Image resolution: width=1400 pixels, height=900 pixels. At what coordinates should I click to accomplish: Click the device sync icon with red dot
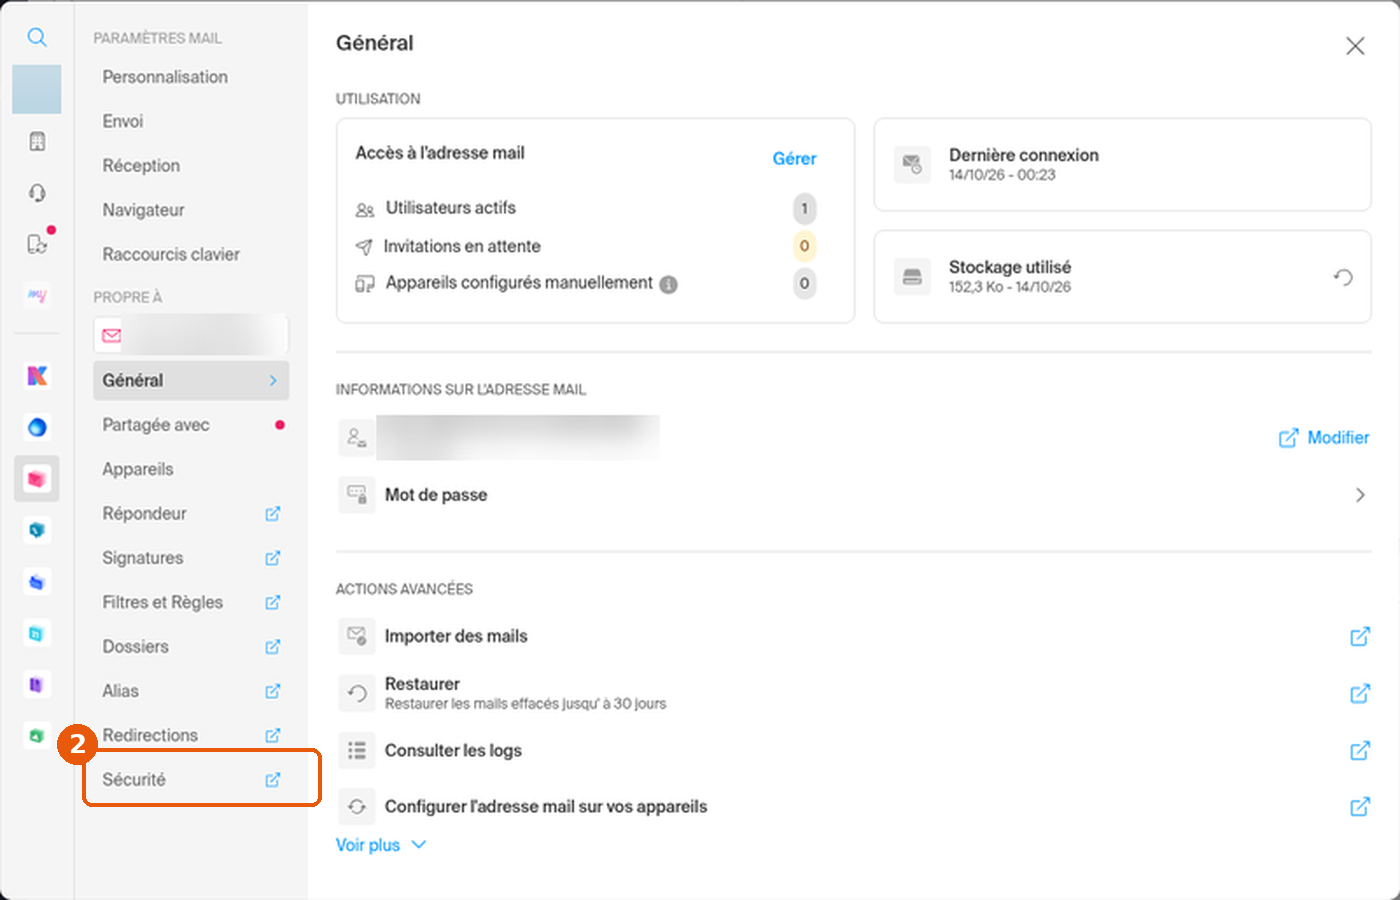click(x=38, y=243)
